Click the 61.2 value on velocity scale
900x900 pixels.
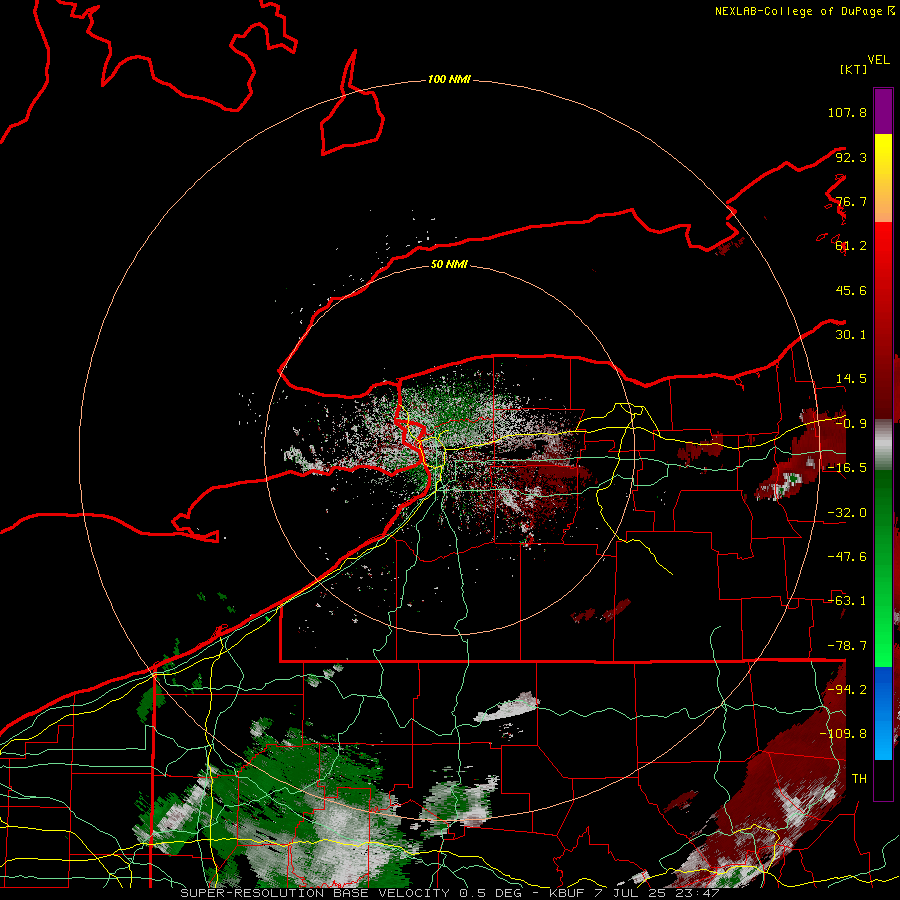pyautogui.click(x=851, y=246)
